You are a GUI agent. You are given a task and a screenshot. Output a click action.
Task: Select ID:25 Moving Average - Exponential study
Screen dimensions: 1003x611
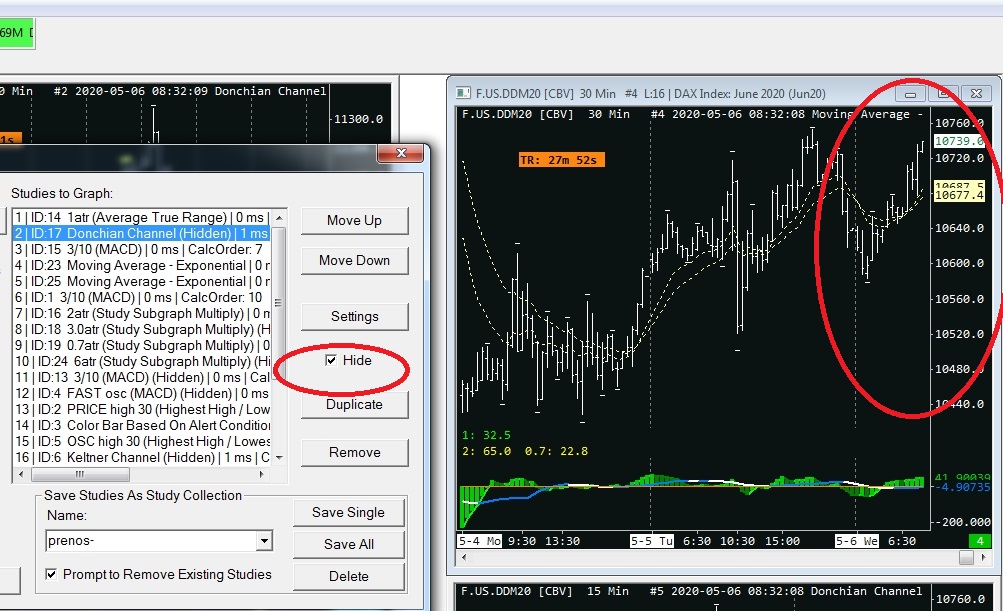pyautogui.click(x=142, y=282)
